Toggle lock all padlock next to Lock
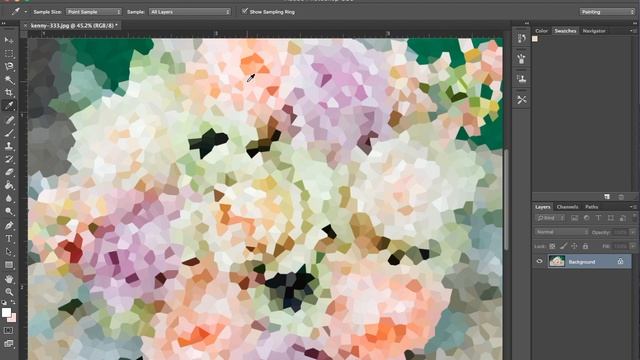 585,246
